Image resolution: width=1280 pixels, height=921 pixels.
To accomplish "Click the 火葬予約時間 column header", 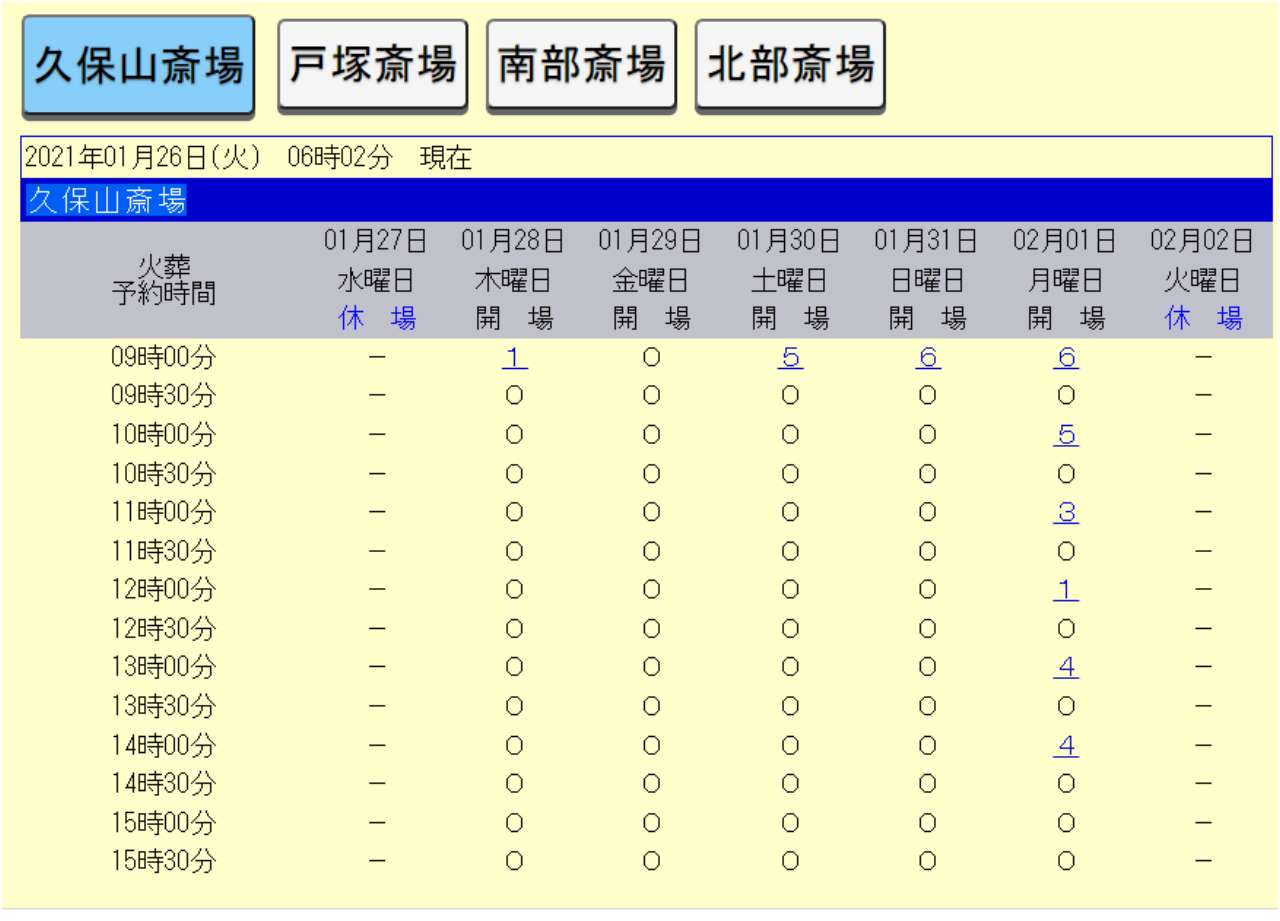I will click(x=163, y=280).
